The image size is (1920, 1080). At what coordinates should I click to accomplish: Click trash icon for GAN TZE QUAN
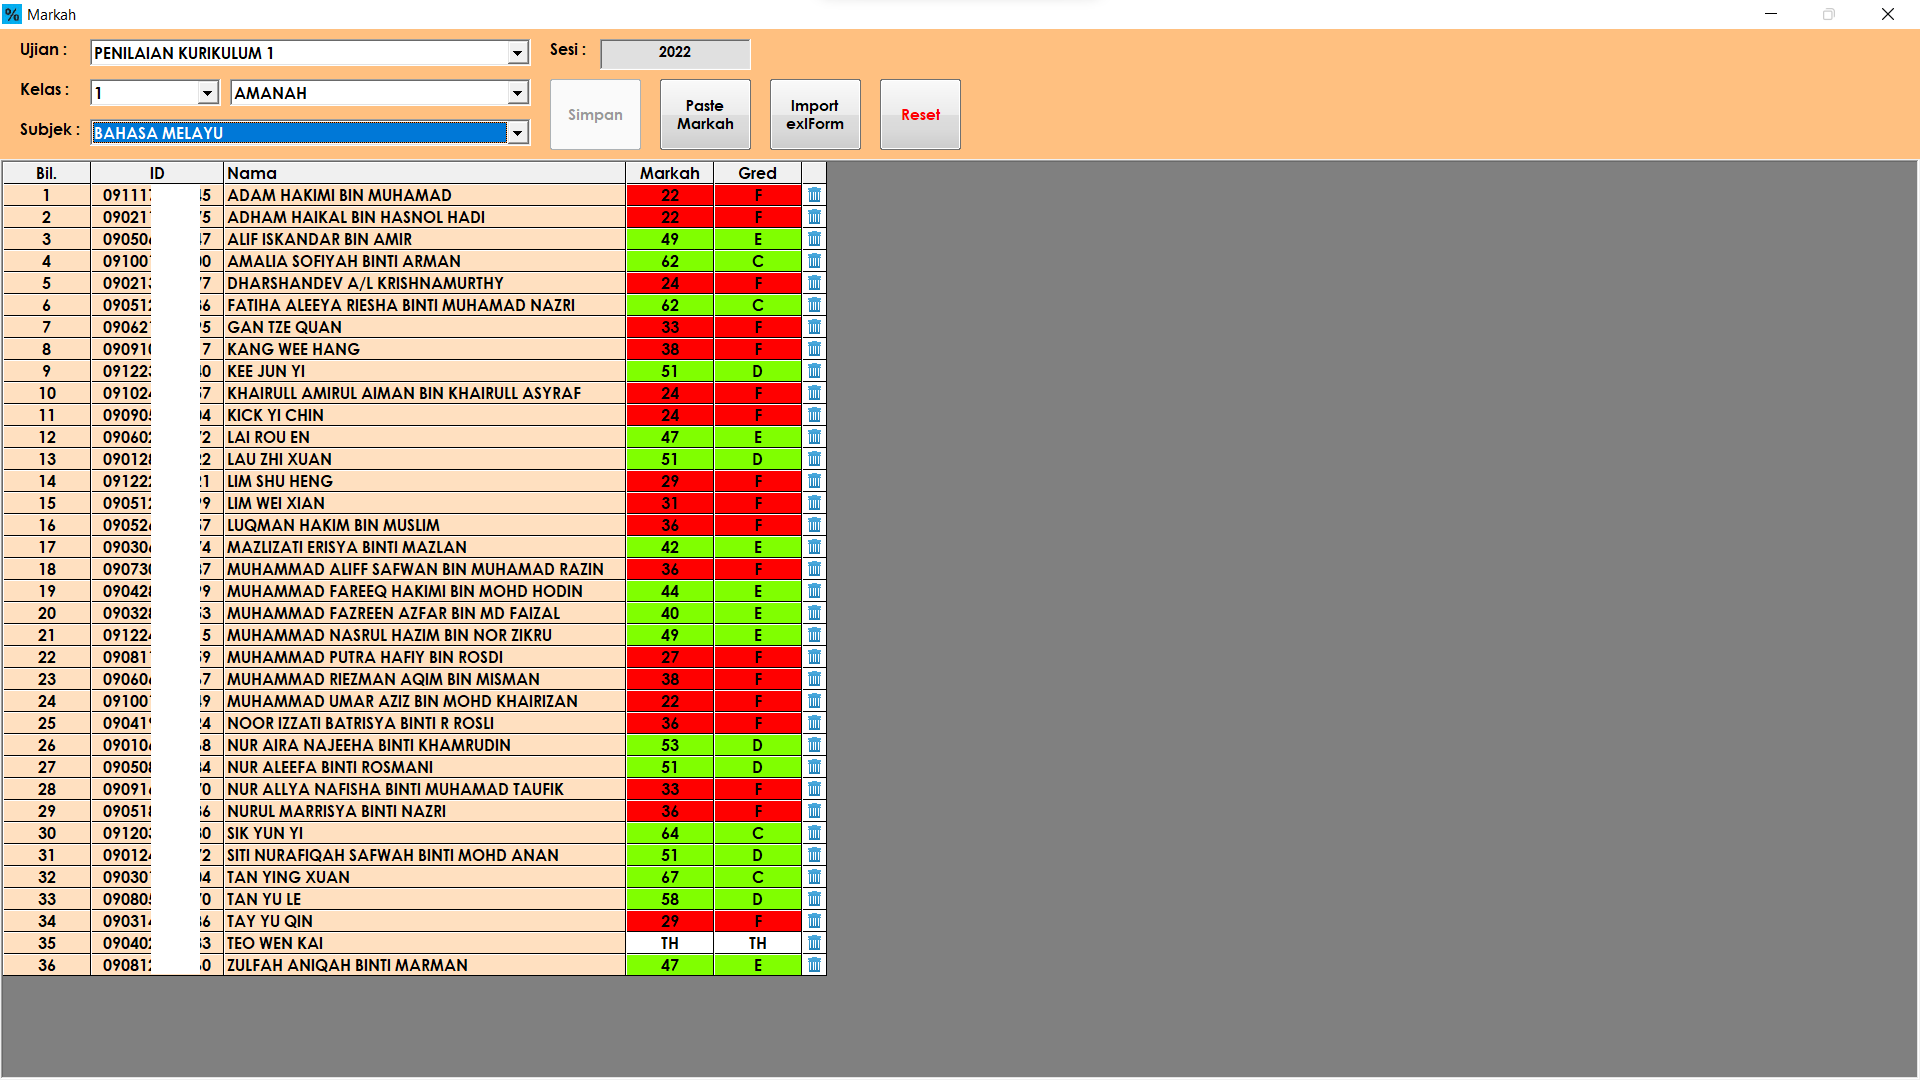tap(814, 327)
